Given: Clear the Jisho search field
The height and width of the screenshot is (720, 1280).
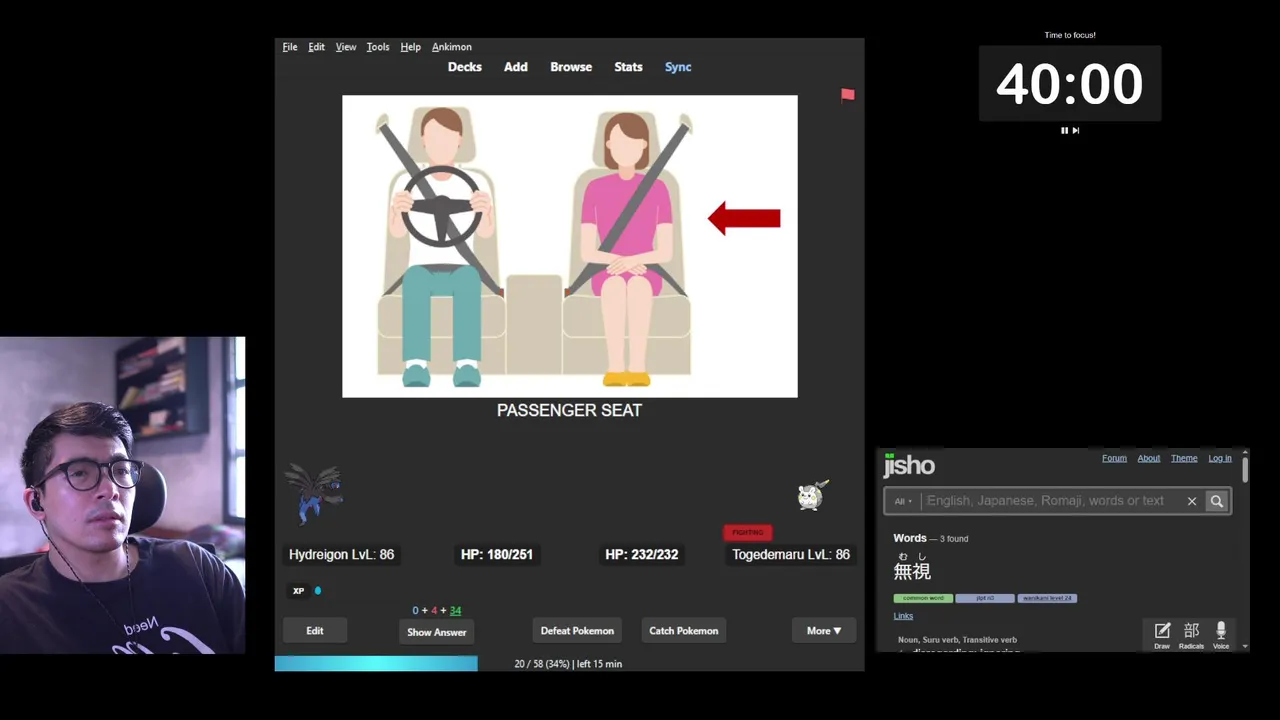Looking at the screenshot, I should point(1192,501).
